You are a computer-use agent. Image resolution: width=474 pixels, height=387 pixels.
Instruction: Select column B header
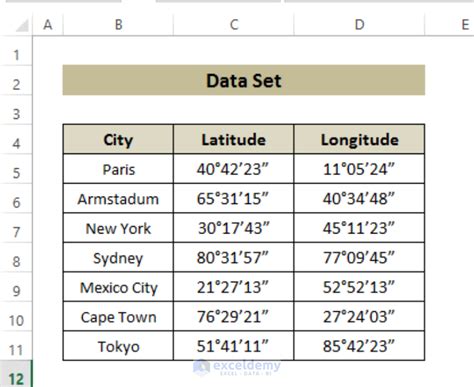(118, 25)
